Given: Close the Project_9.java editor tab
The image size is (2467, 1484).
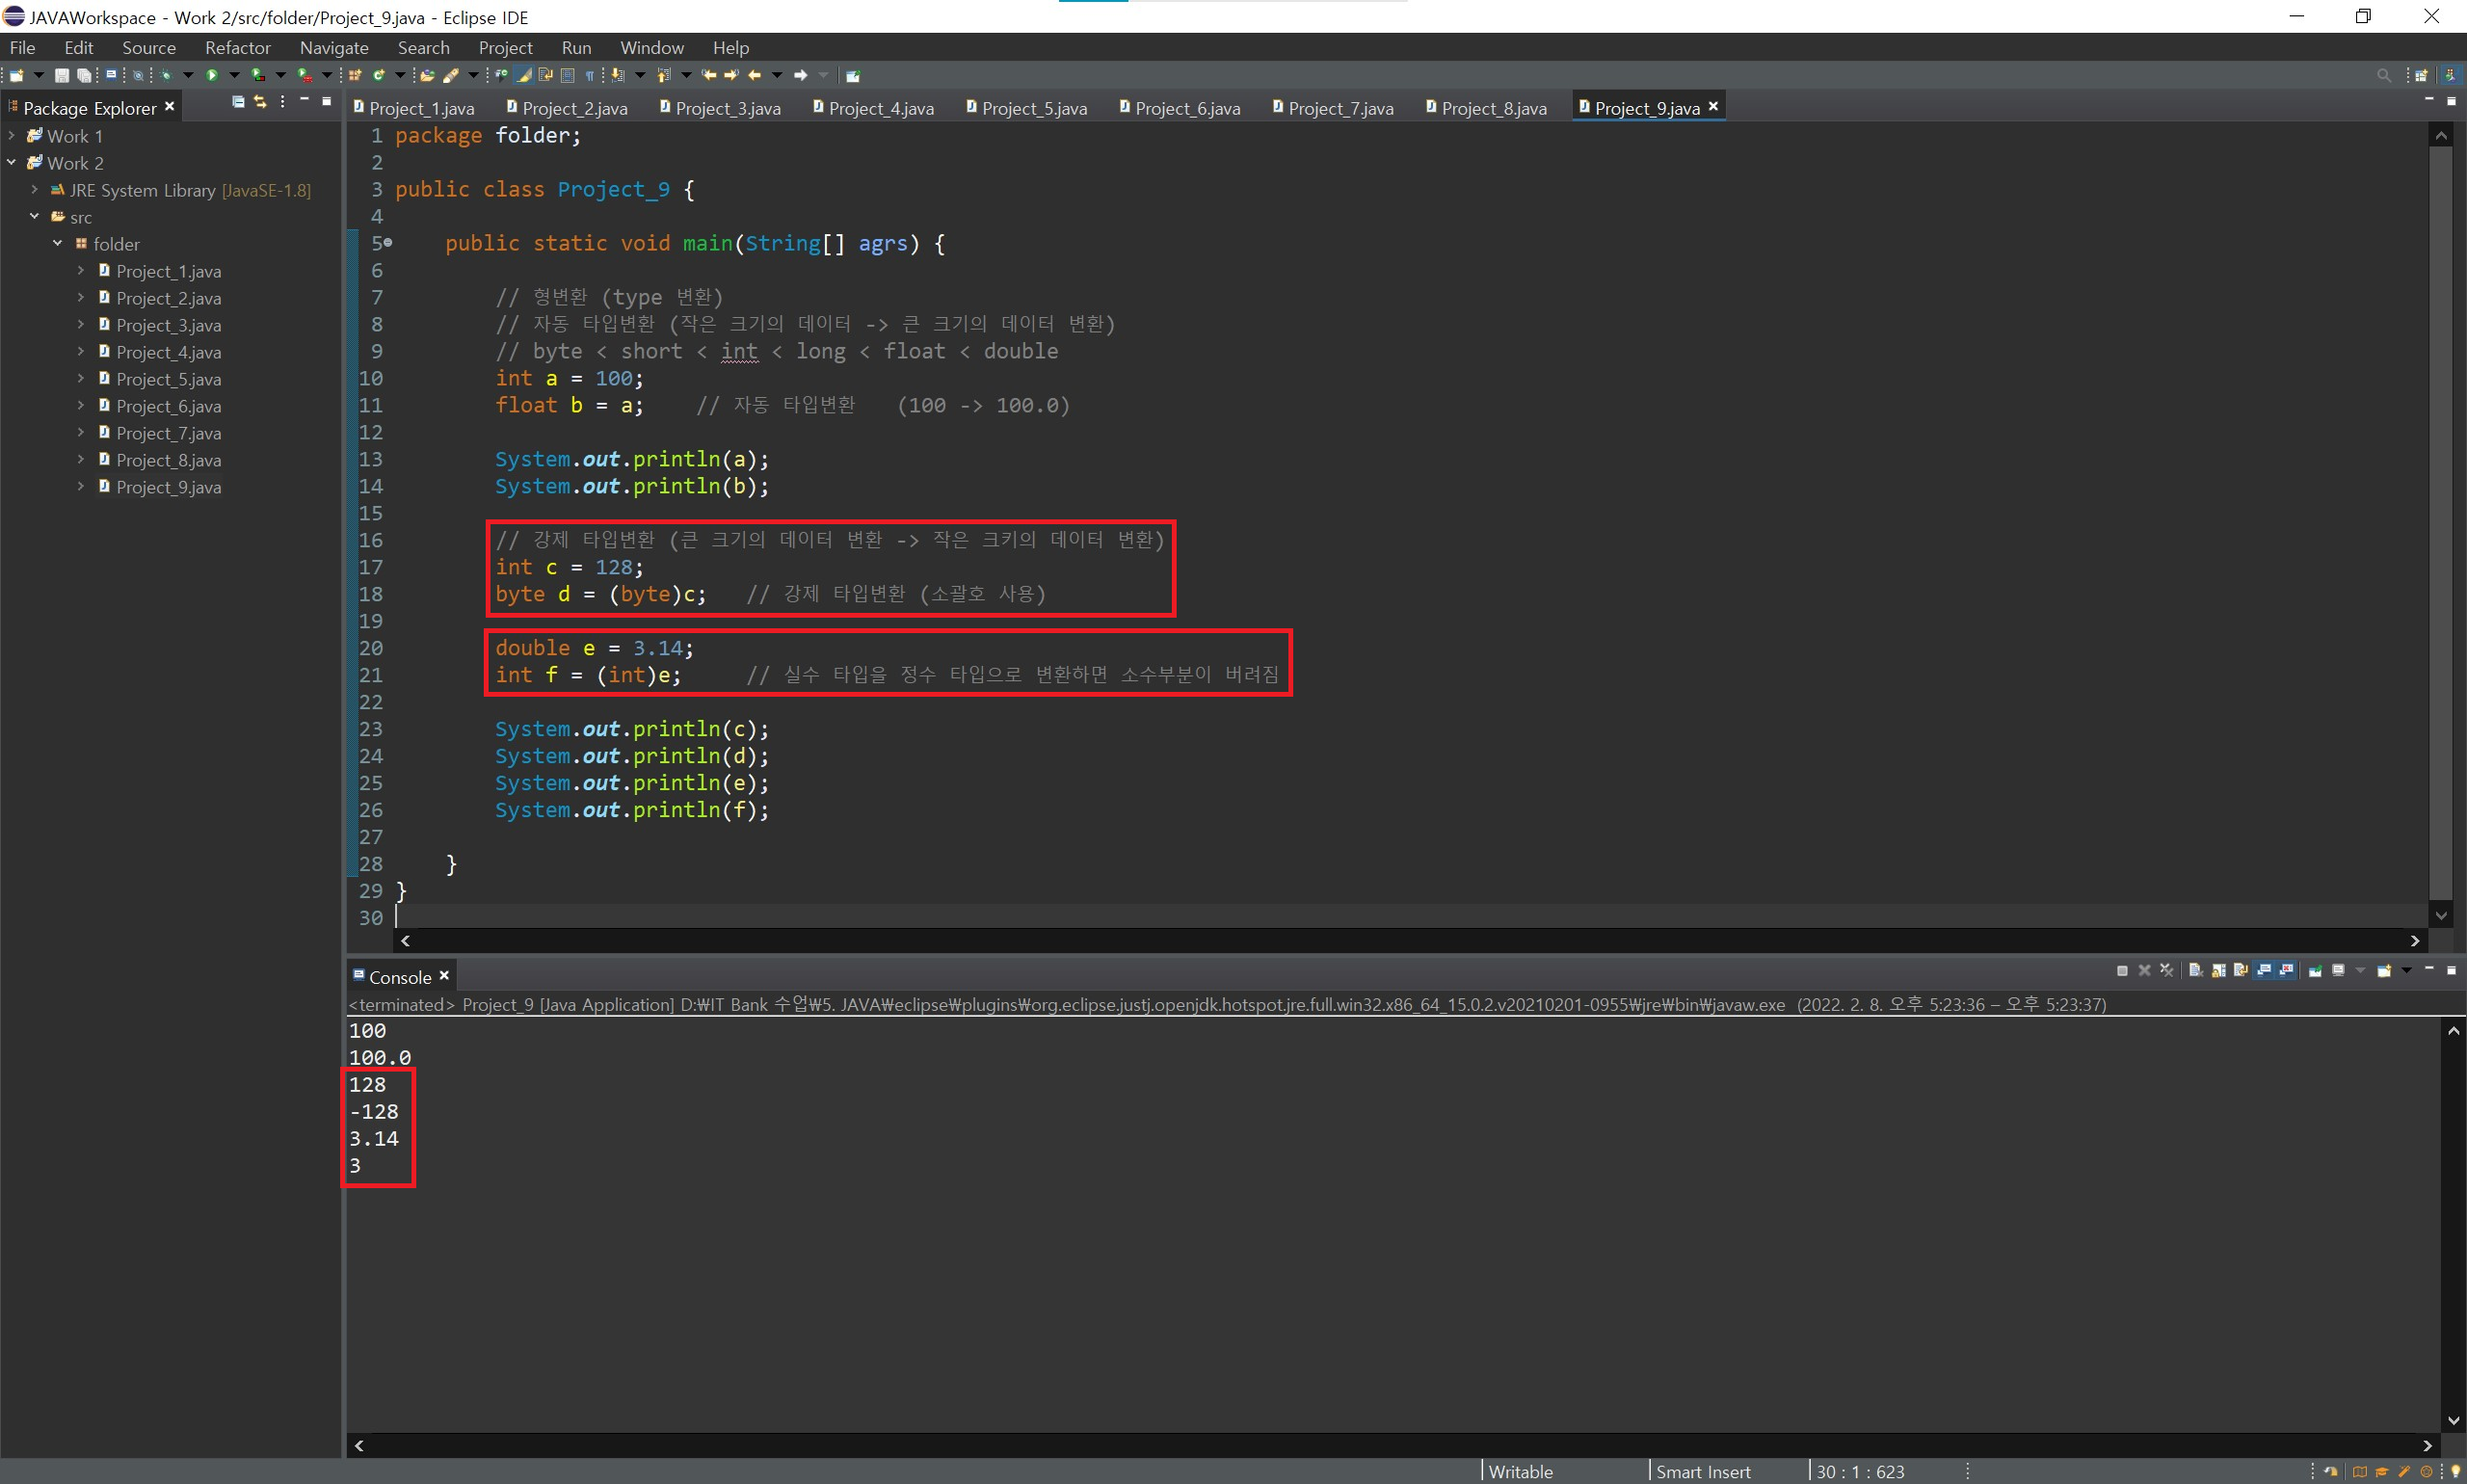Looking at the screenshot, I should [x=1713, y=106].
